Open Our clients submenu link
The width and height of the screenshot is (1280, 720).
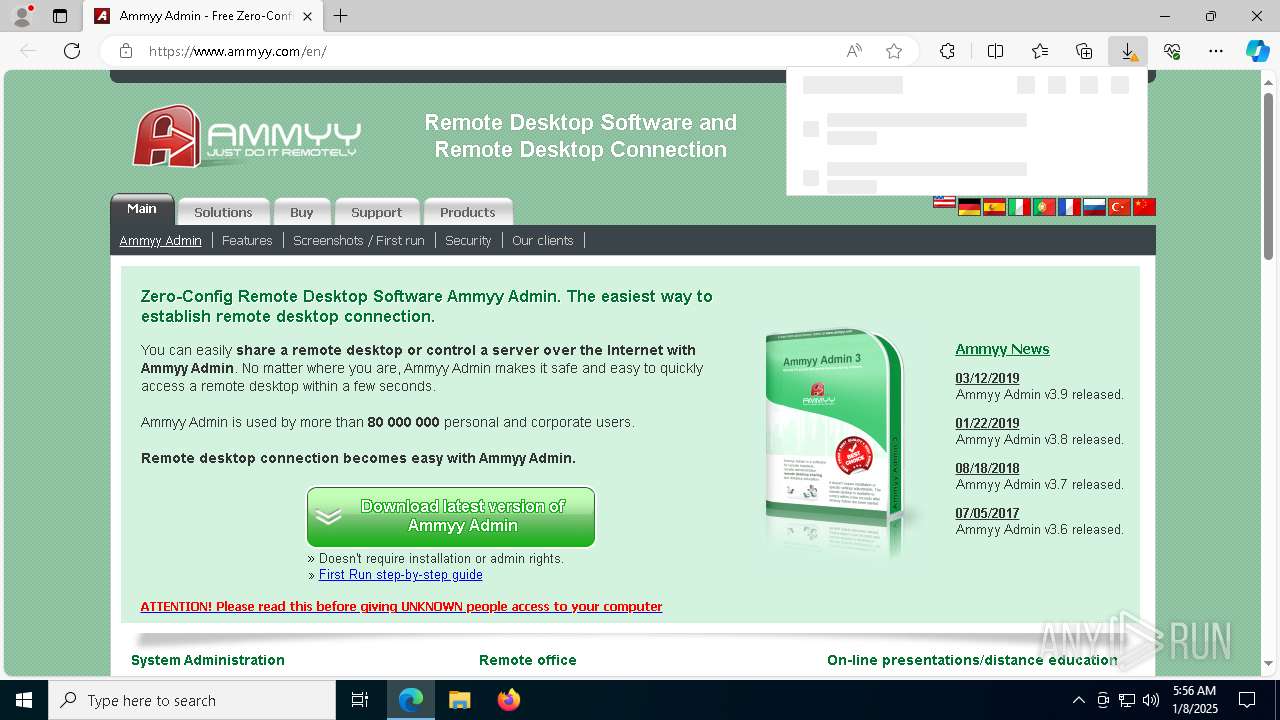tap(543, 240)
